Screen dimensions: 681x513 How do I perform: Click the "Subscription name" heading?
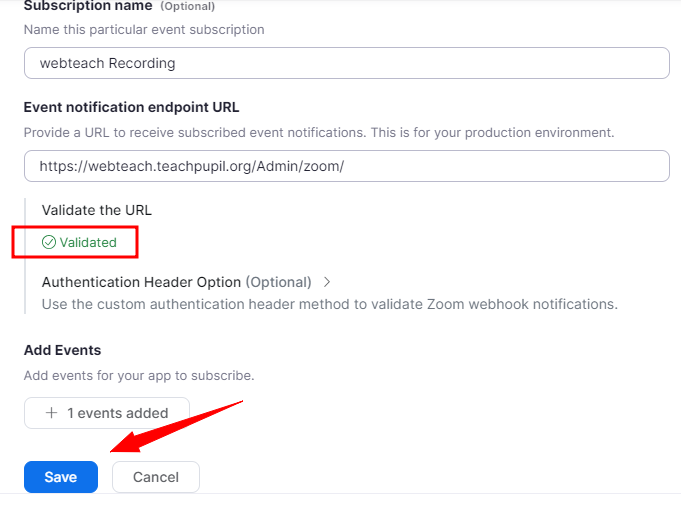pyautogui.click(x=88, y=6)
